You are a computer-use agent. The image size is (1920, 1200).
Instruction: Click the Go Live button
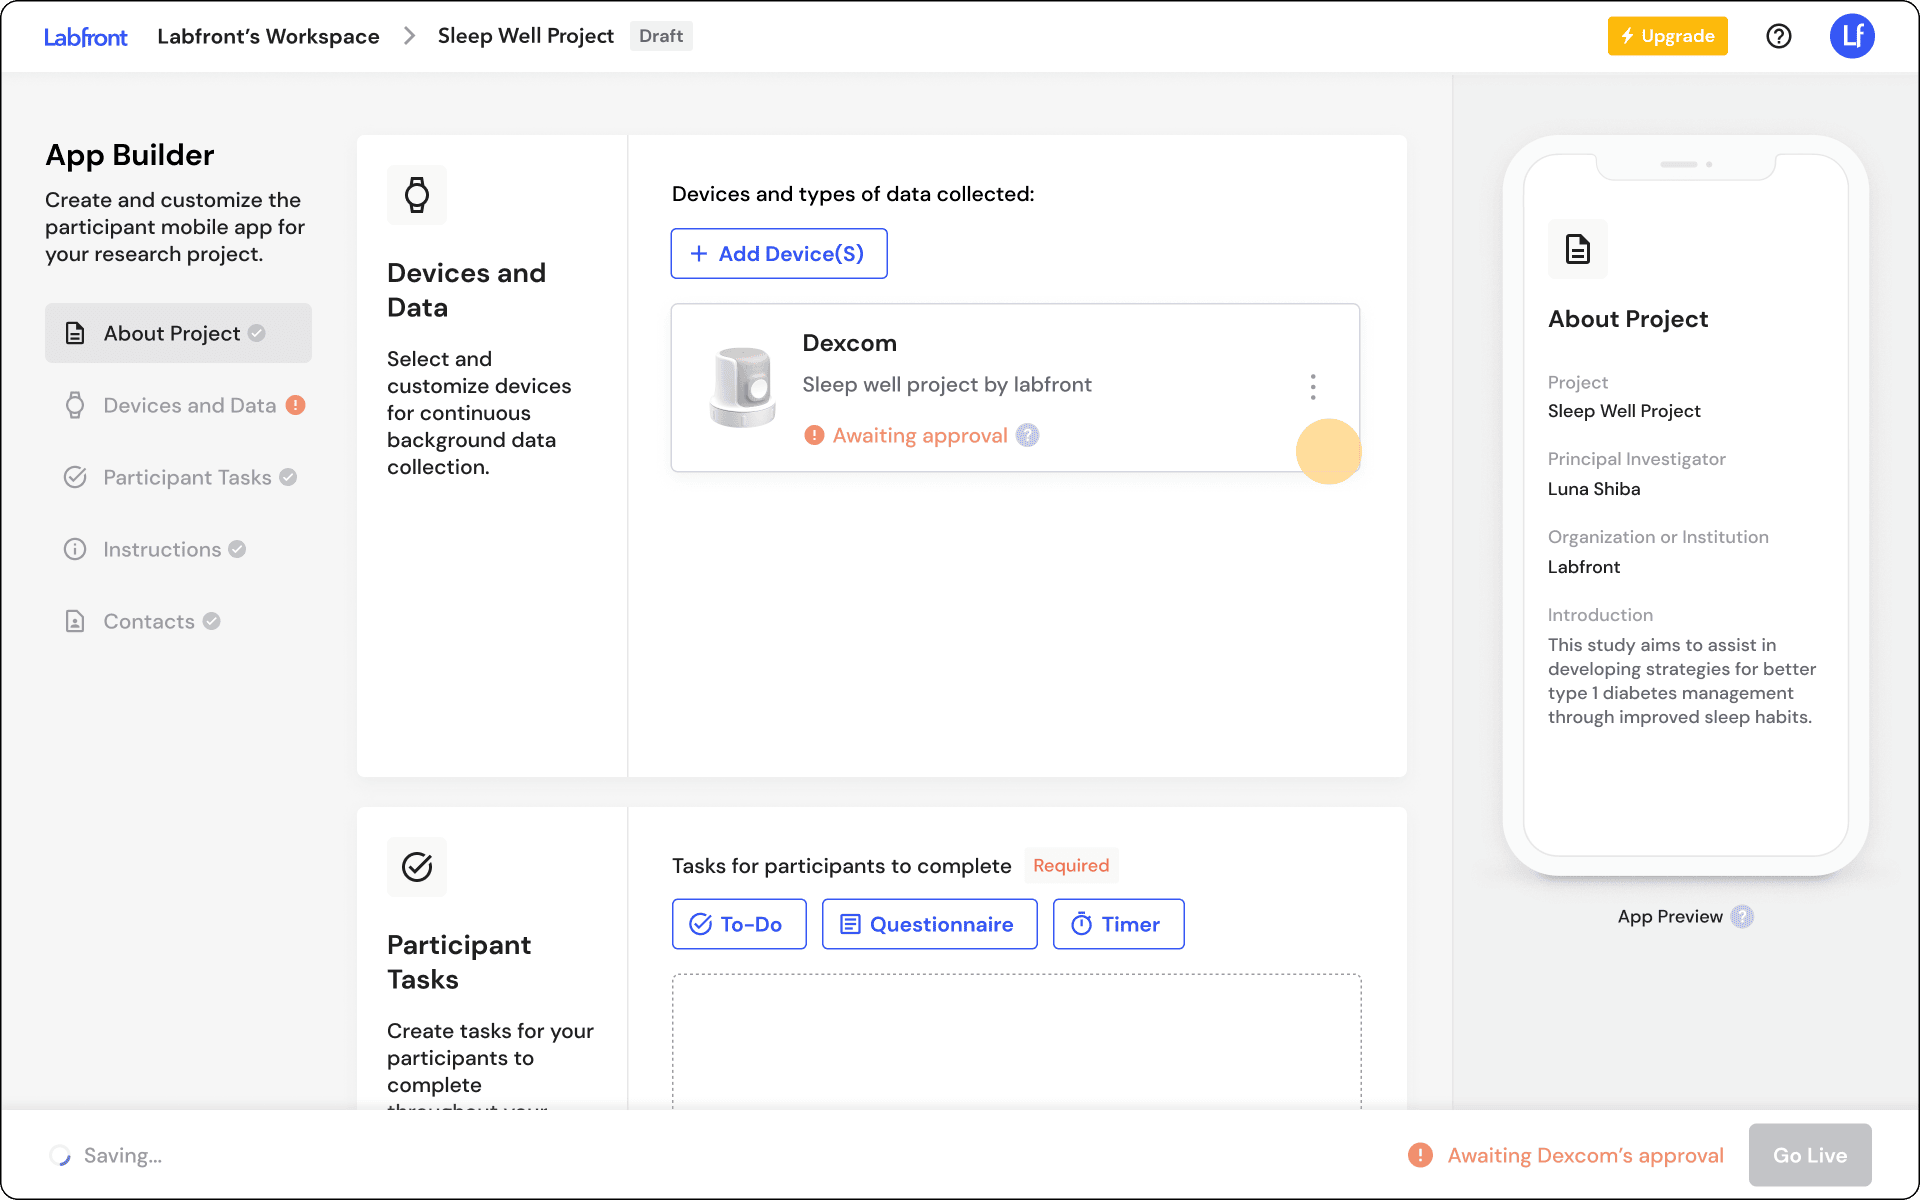pos(1810,1155)
